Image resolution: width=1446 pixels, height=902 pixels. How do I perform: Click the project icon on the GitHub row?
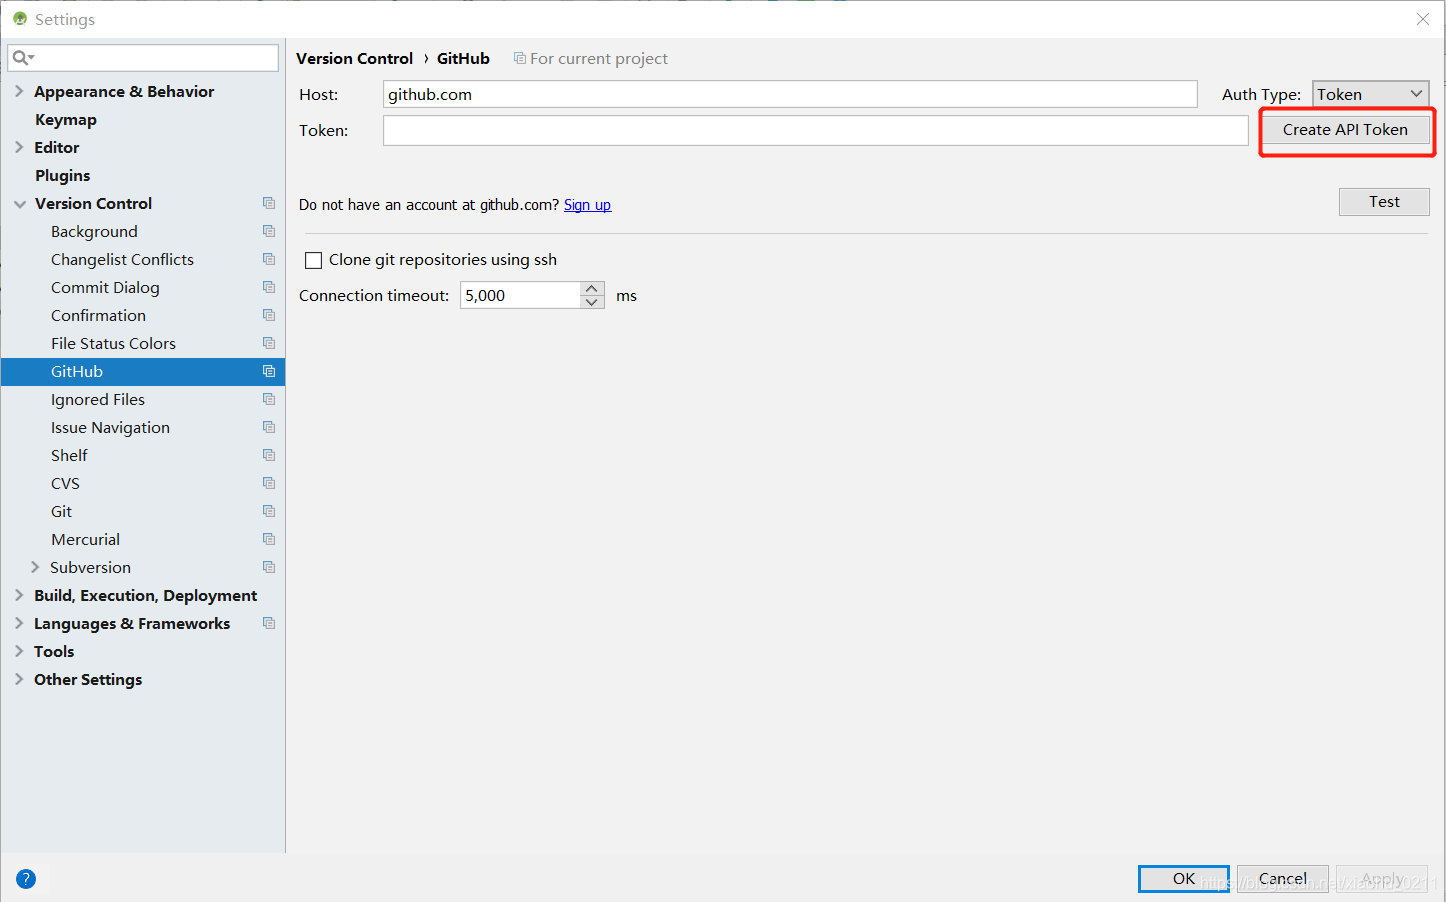[x=269, y=371]
